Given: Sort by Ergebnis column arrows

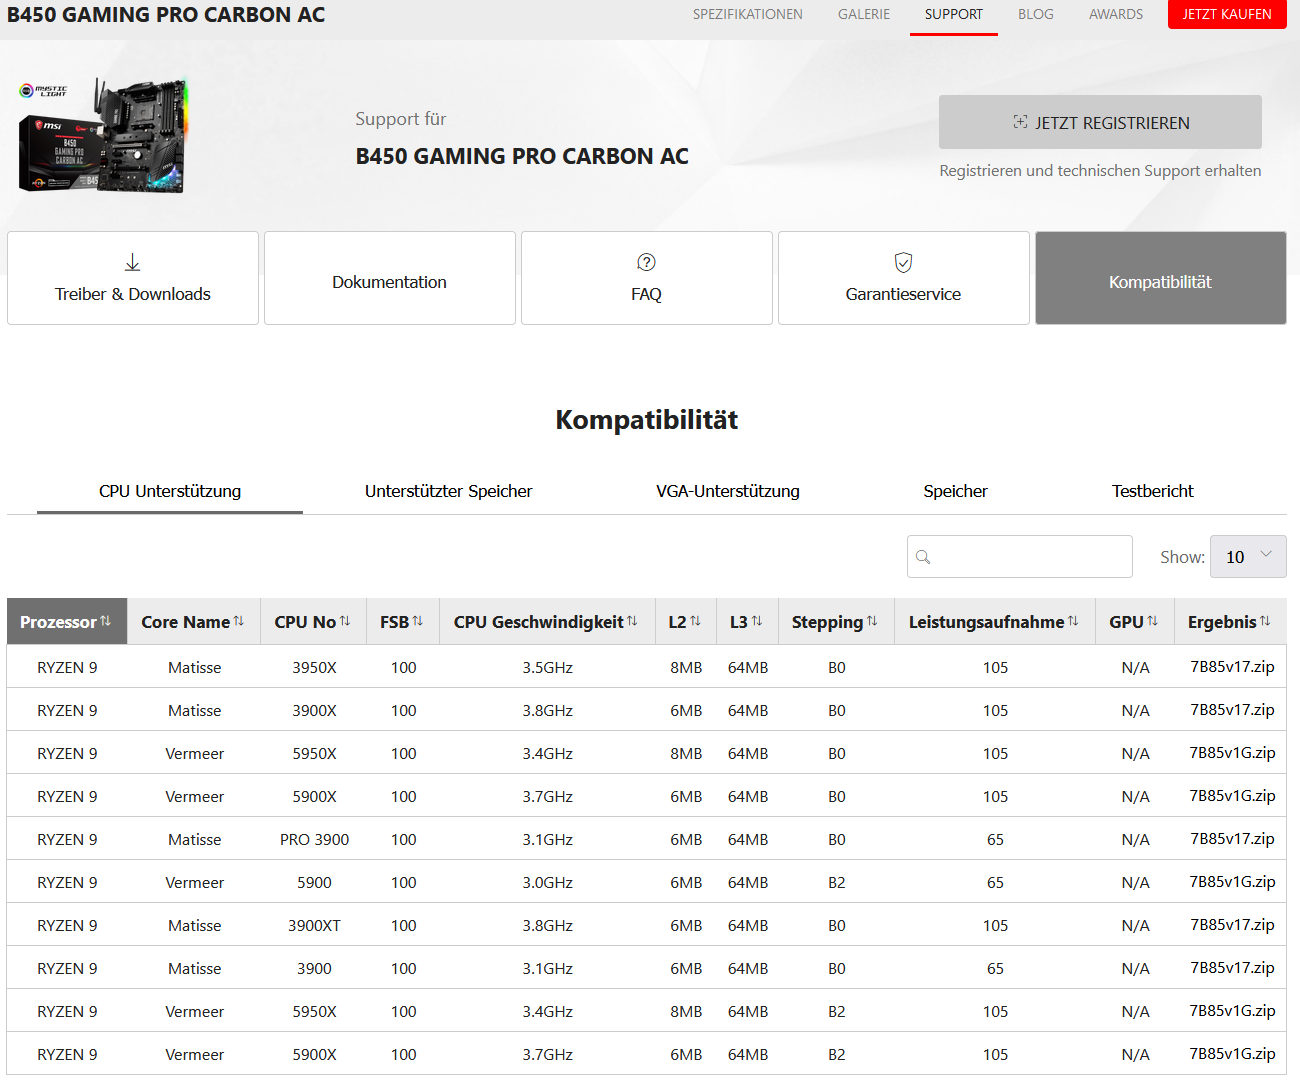Looking at the screenshot, I should (x=1264, y=621).
